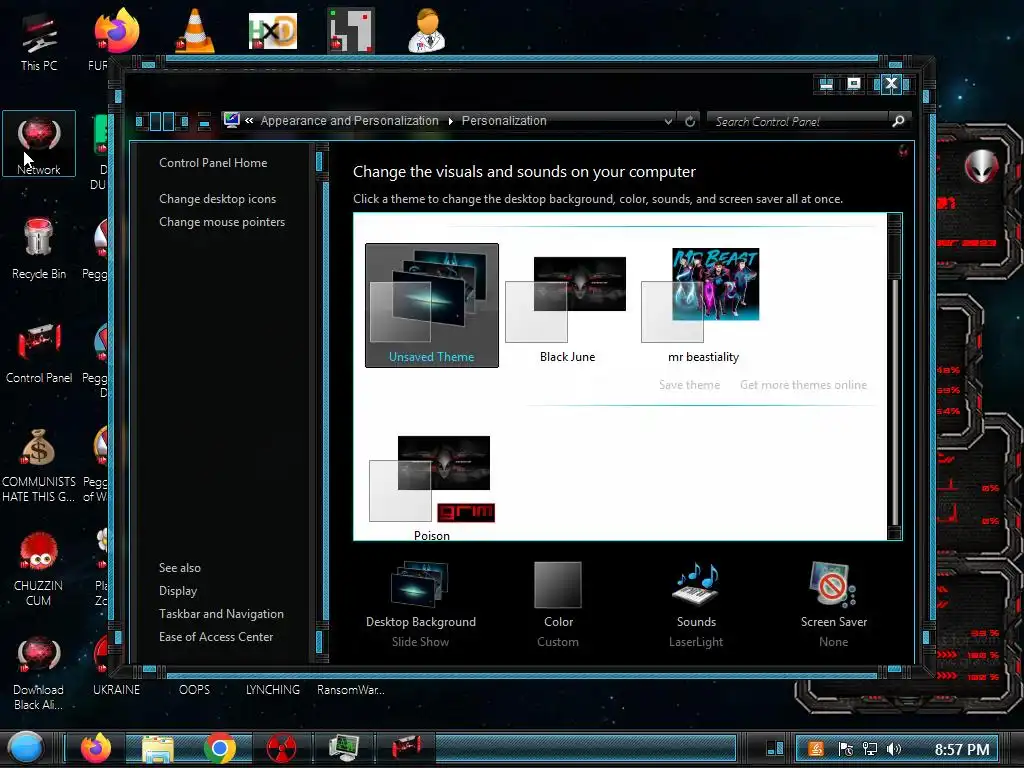Open the doctor figure desktop icon
Image resolution: width=1024 pixels, height=768 pixels.
[426, 30]
